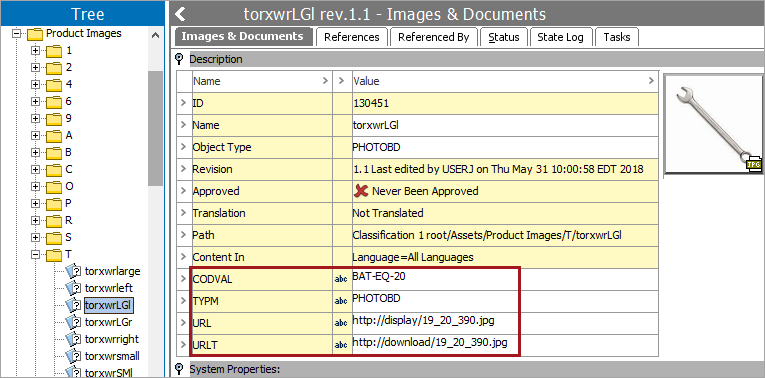The height and width of the screenshot is (378, 765).
Task: Collapse the Description section pin
Action: [x=179, y=59]
